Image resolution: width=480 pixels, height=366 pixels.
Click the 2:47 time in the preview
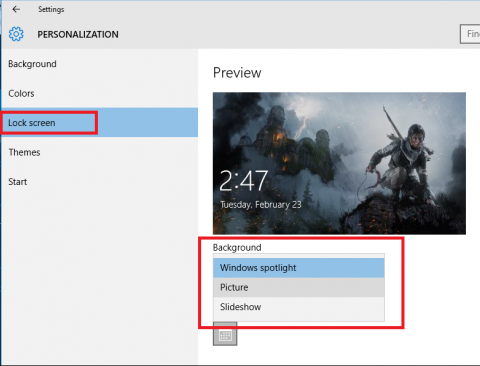click(x=244, y=181)
